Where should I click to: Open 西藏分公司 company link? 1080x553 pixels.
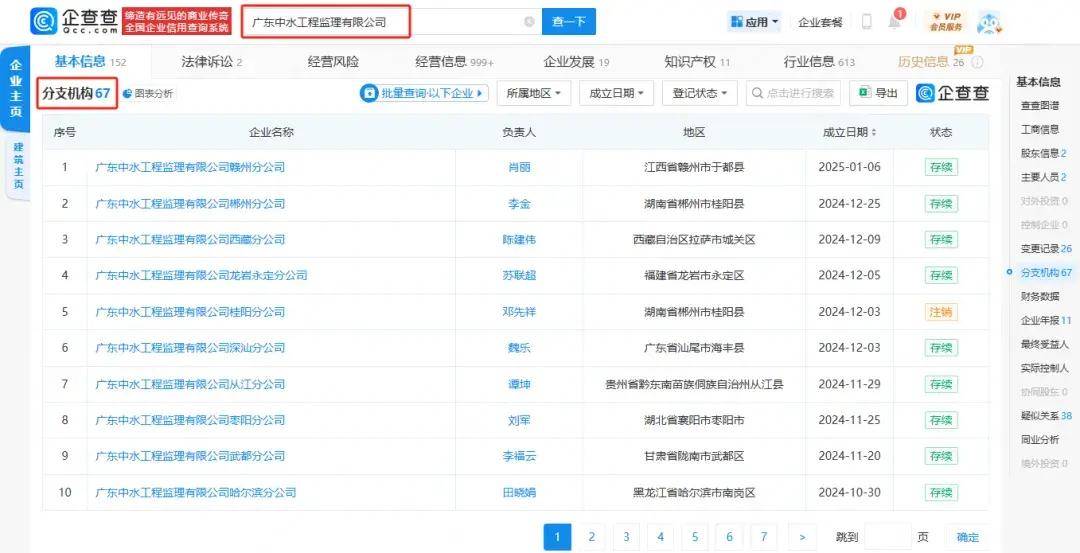point(190,240)
